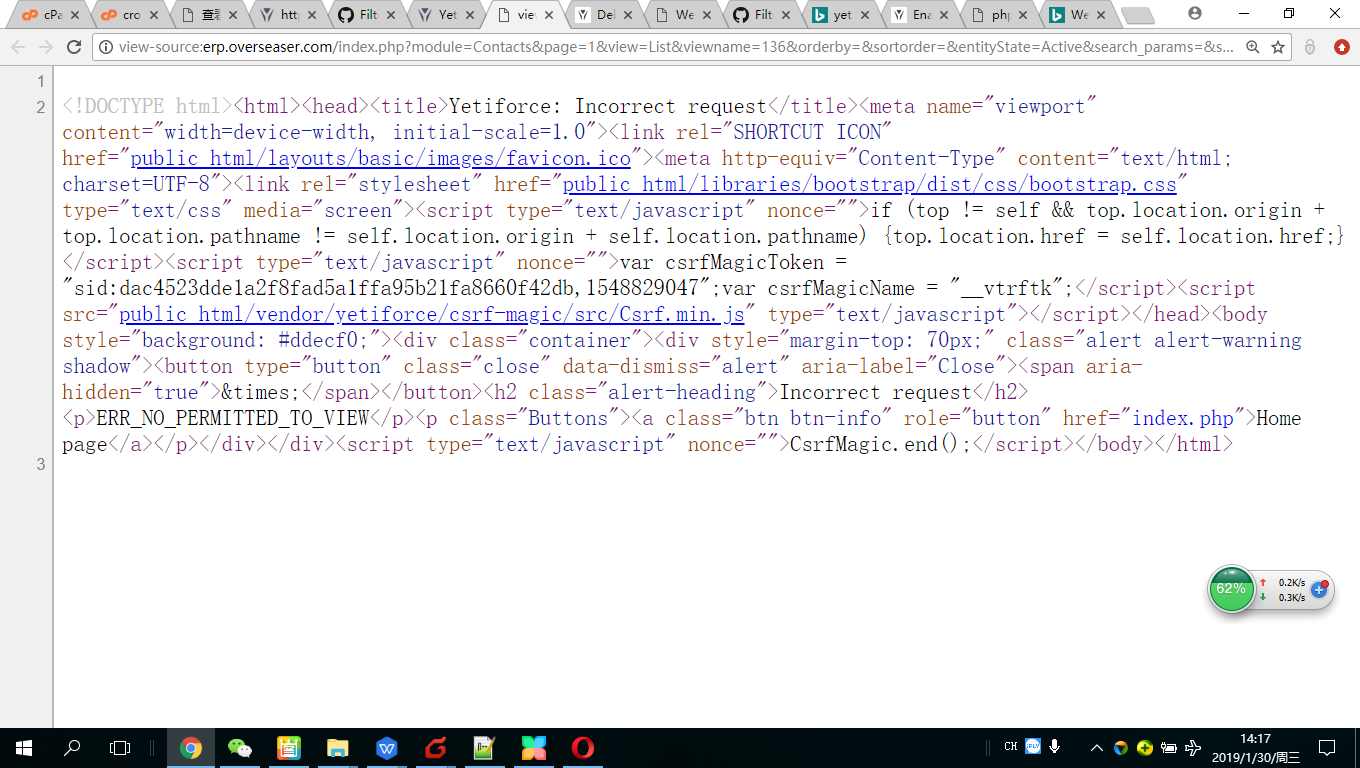Close the Del tab
This screenshot has height=768, width=1360.
click(629, 15)
